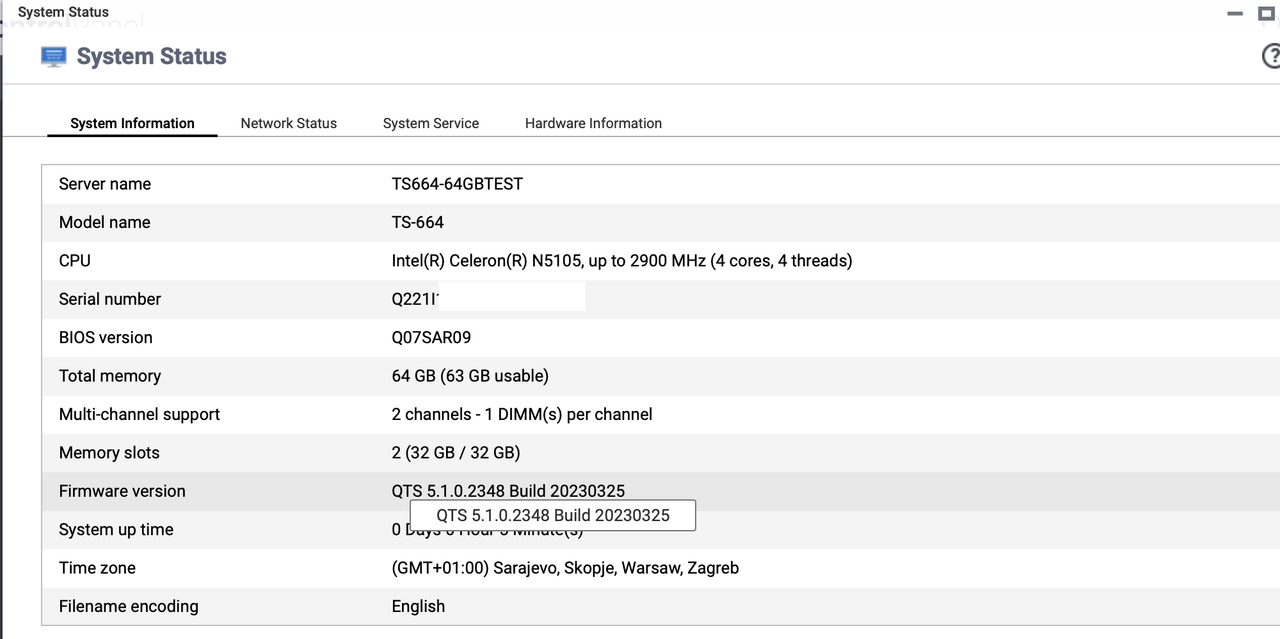
Task: Open the Network Status tab
Action: click(288, 123)
